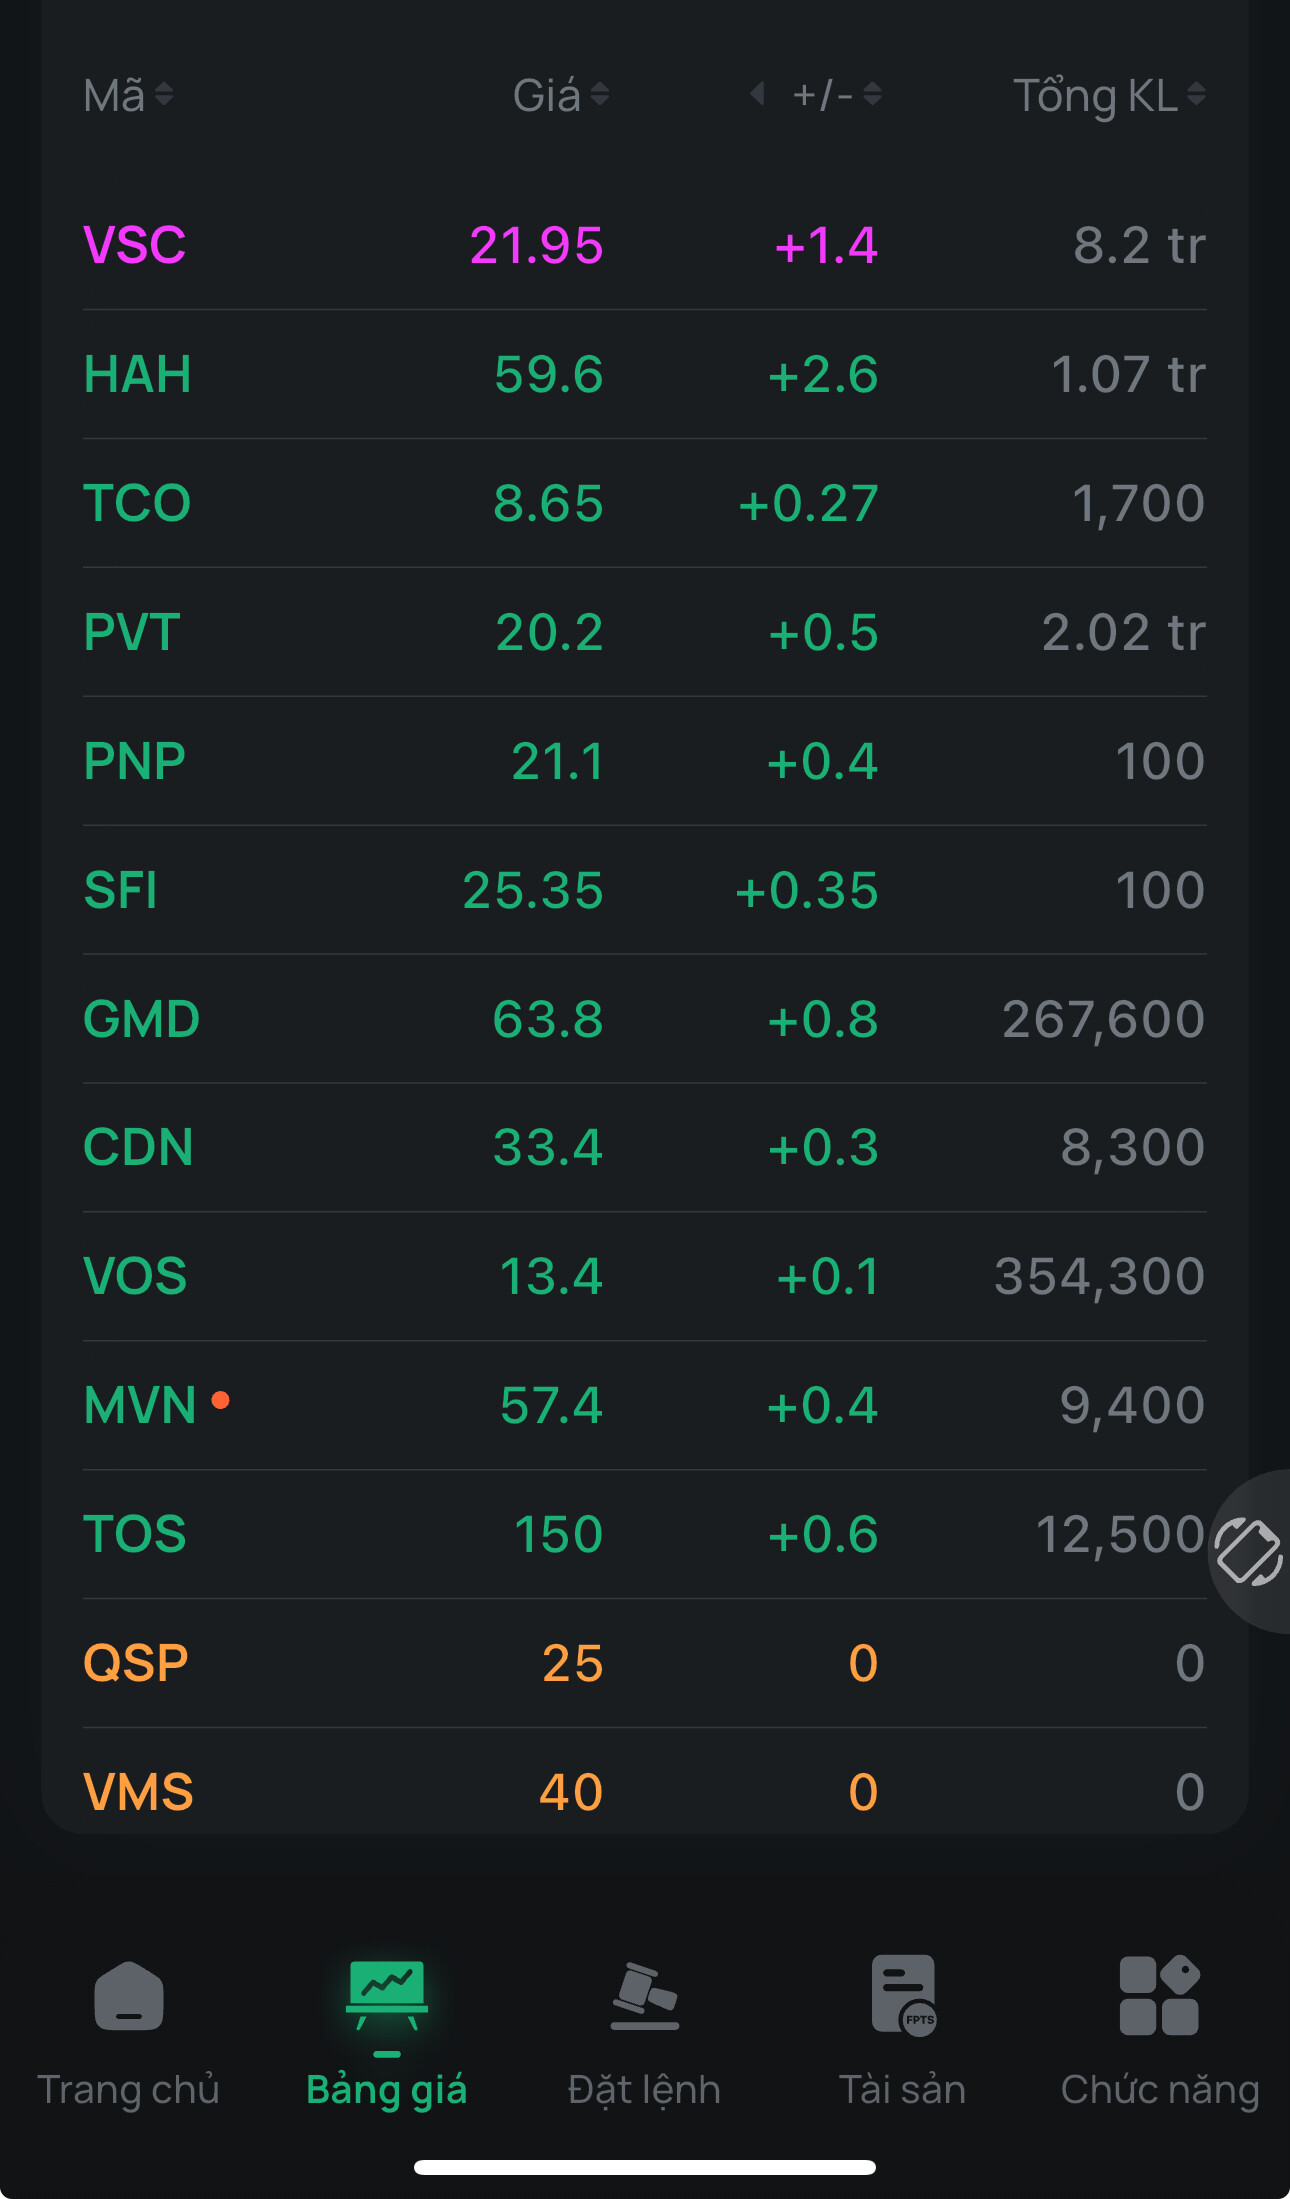Open the HAH stock symbol
This screenshot has width=1290, height=2199.
pyautogui.click(x=137, y=374)
